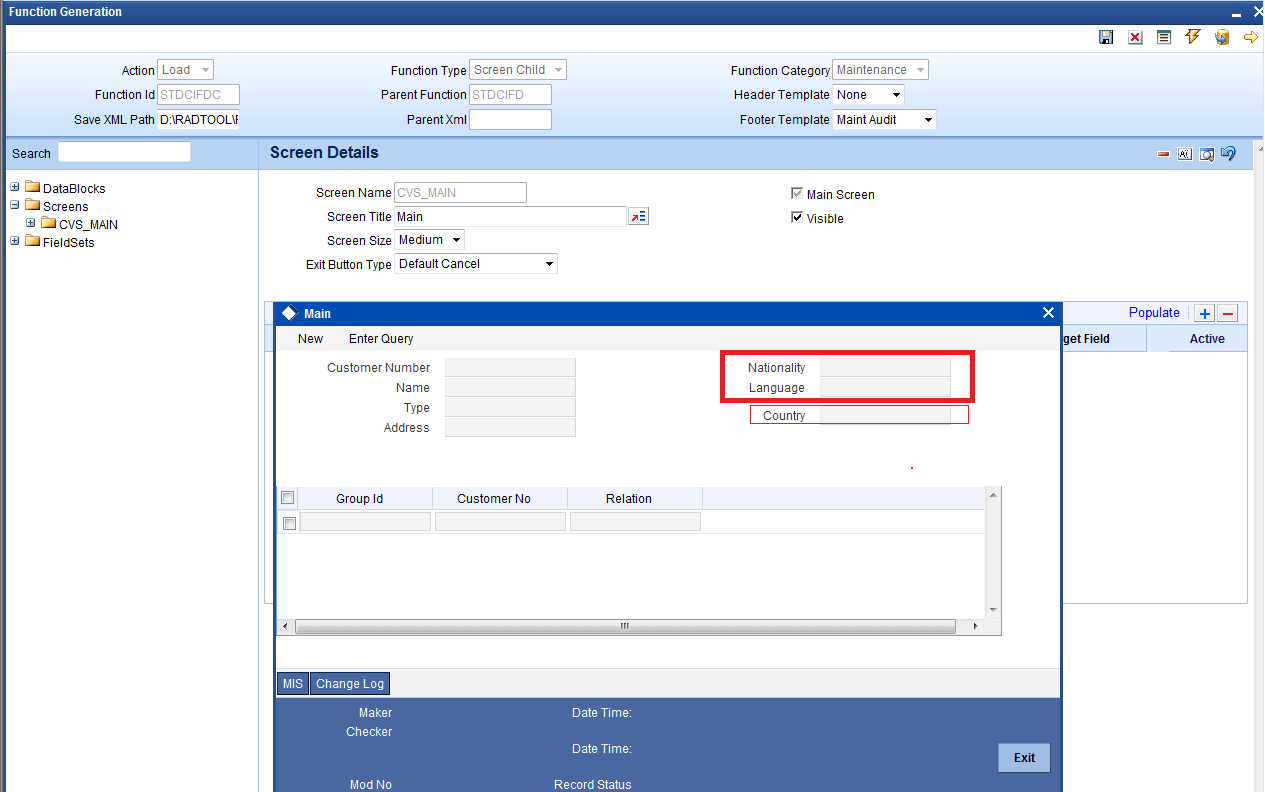Open the Action dropdown
Screen dimensions: 1265x792
186,70
